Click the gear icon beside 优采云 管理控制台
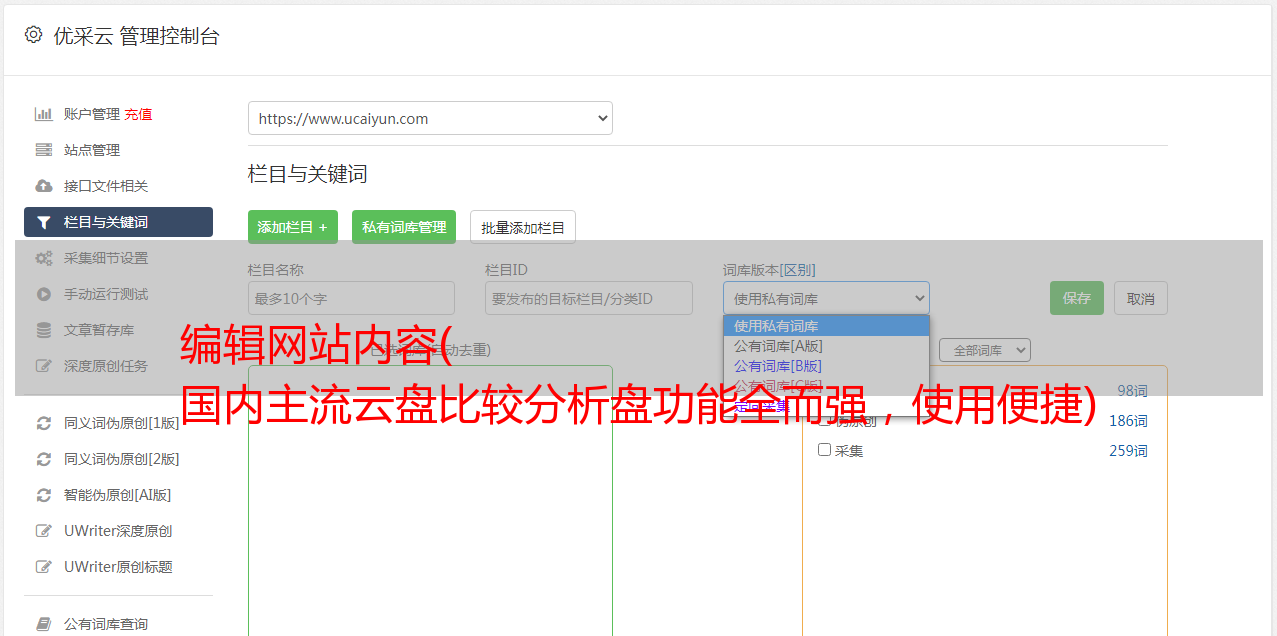This screenshot has width=1277, height=636. [x=33, y=35]
